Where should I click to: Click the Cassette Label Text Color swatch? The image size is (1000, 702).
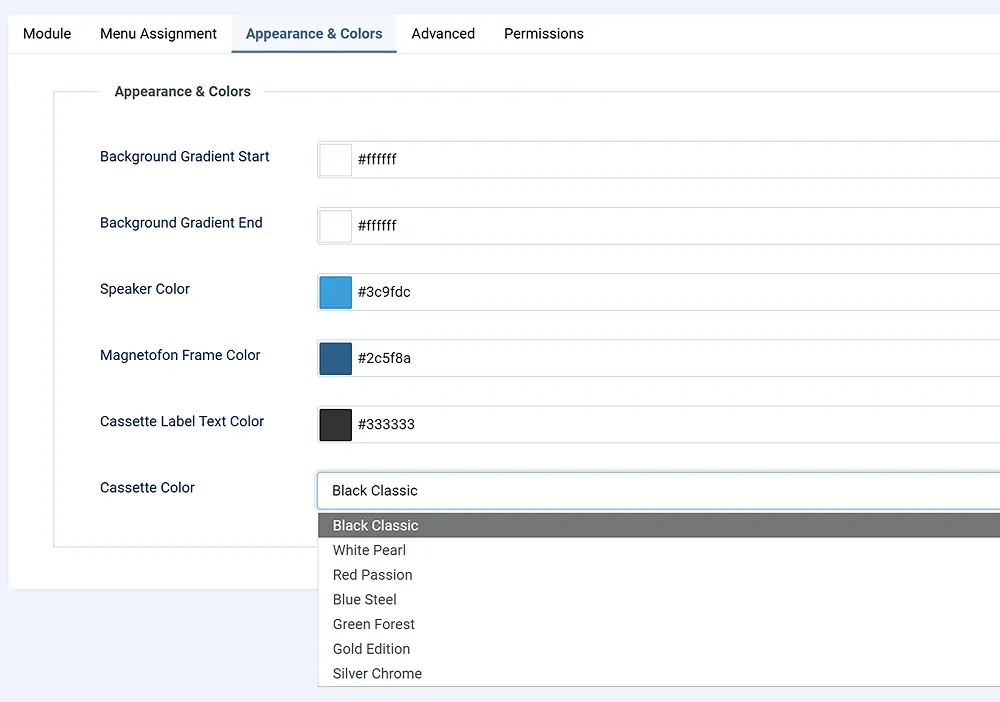point(336,424)
